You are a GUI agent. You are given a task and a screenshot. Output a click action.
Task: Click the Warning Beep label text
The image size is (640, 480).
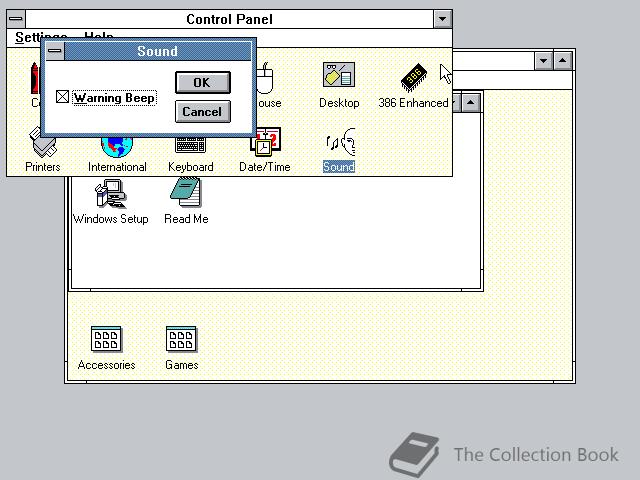point(115,98)
